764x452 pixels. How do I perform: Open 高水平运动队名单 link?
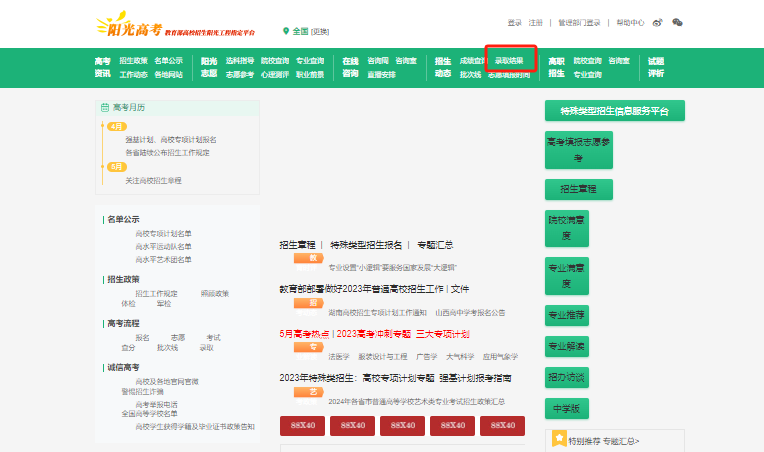tap(163, 246)
